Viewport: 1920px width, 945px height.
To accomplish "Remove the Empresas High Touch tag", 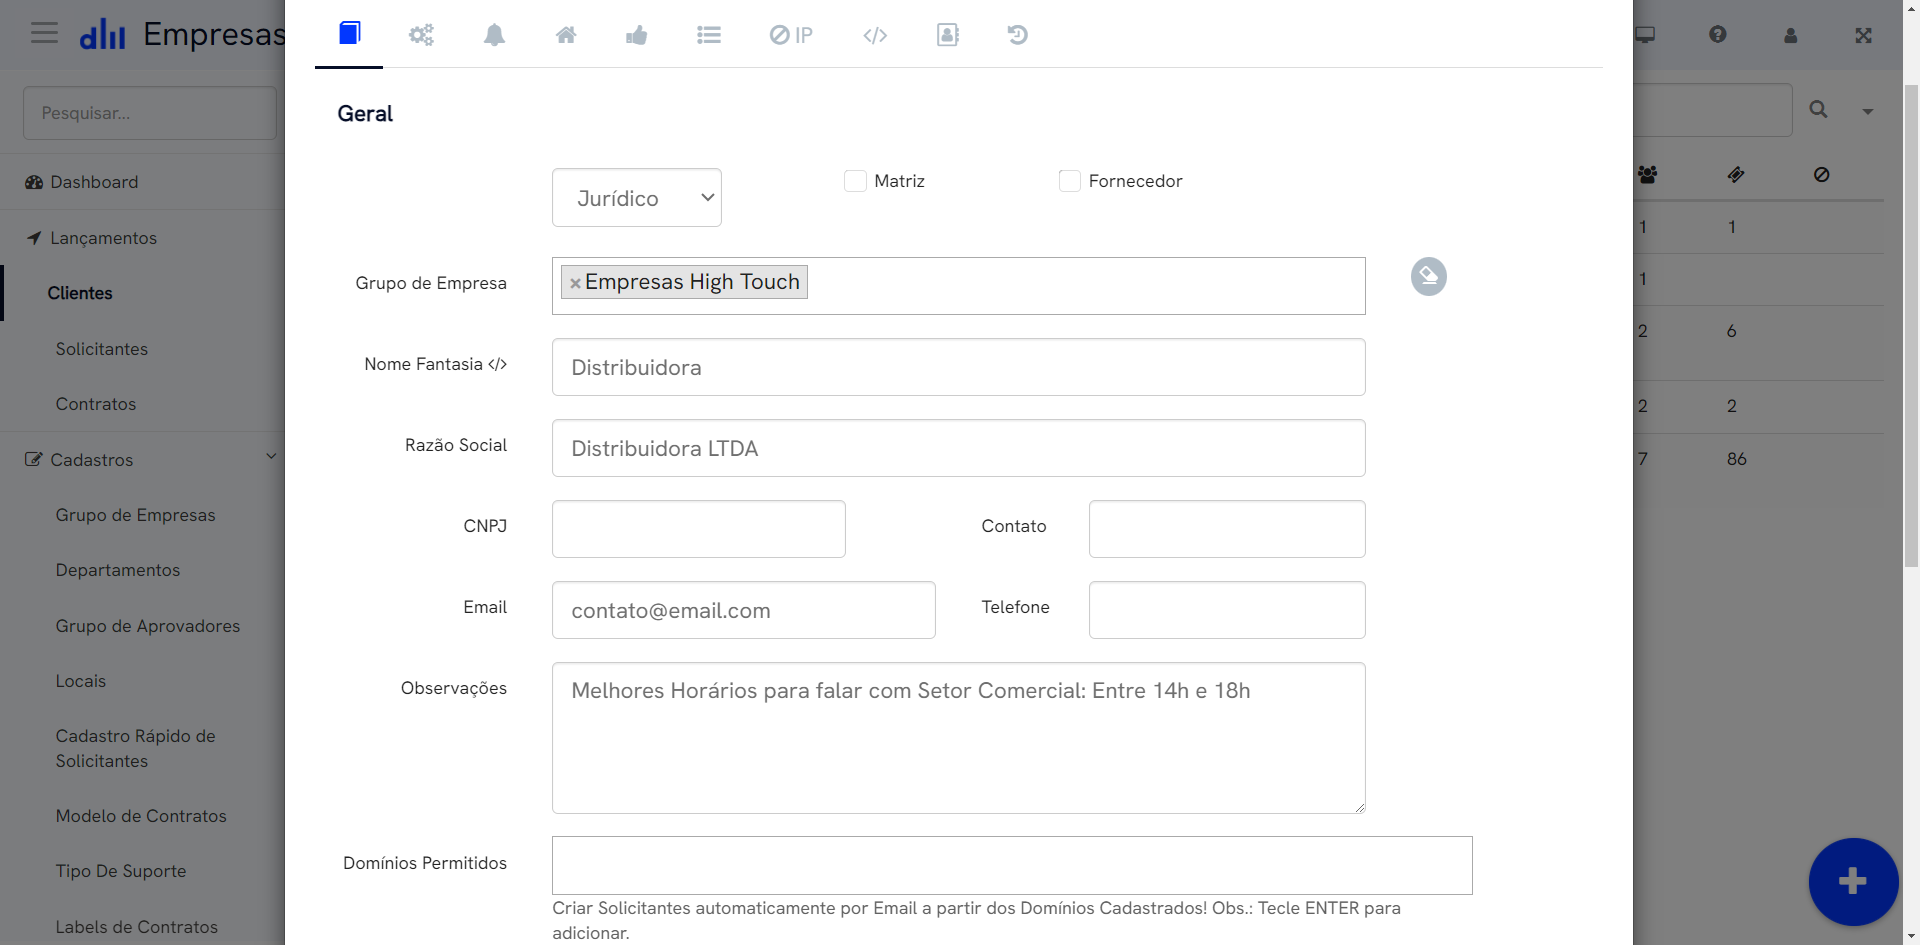I will pyautogui.click(x=575, y=283).
